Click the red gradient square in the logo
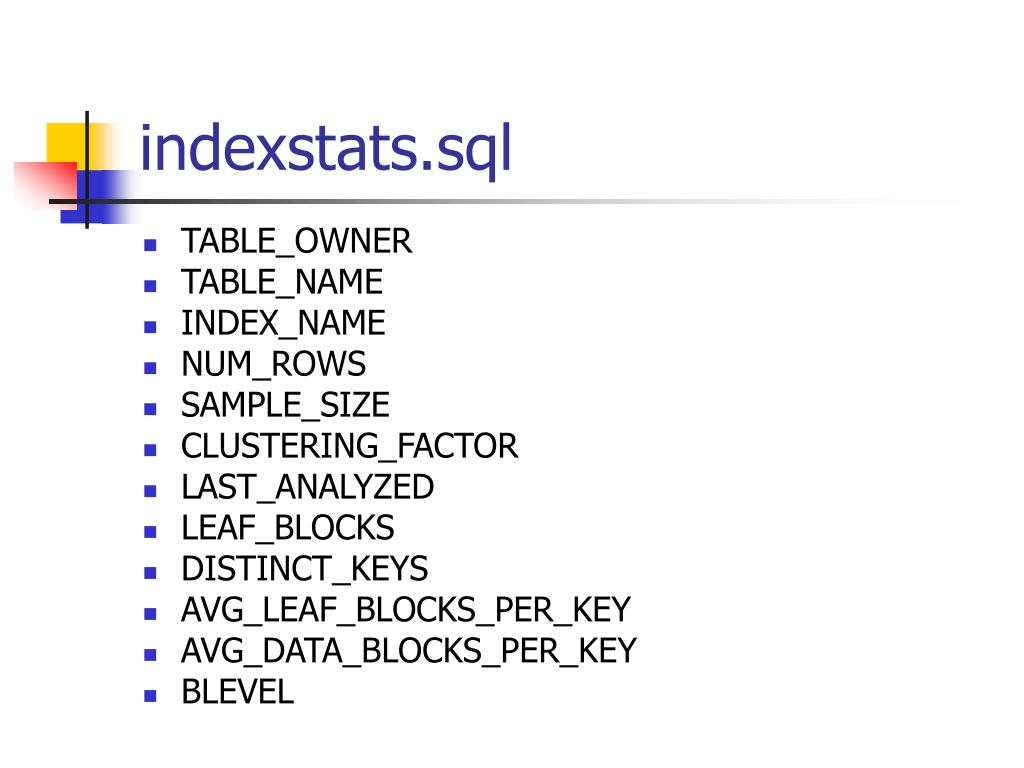Image resolution: width=1024 pixels, height=768 pixels. [x=46, y=184]
